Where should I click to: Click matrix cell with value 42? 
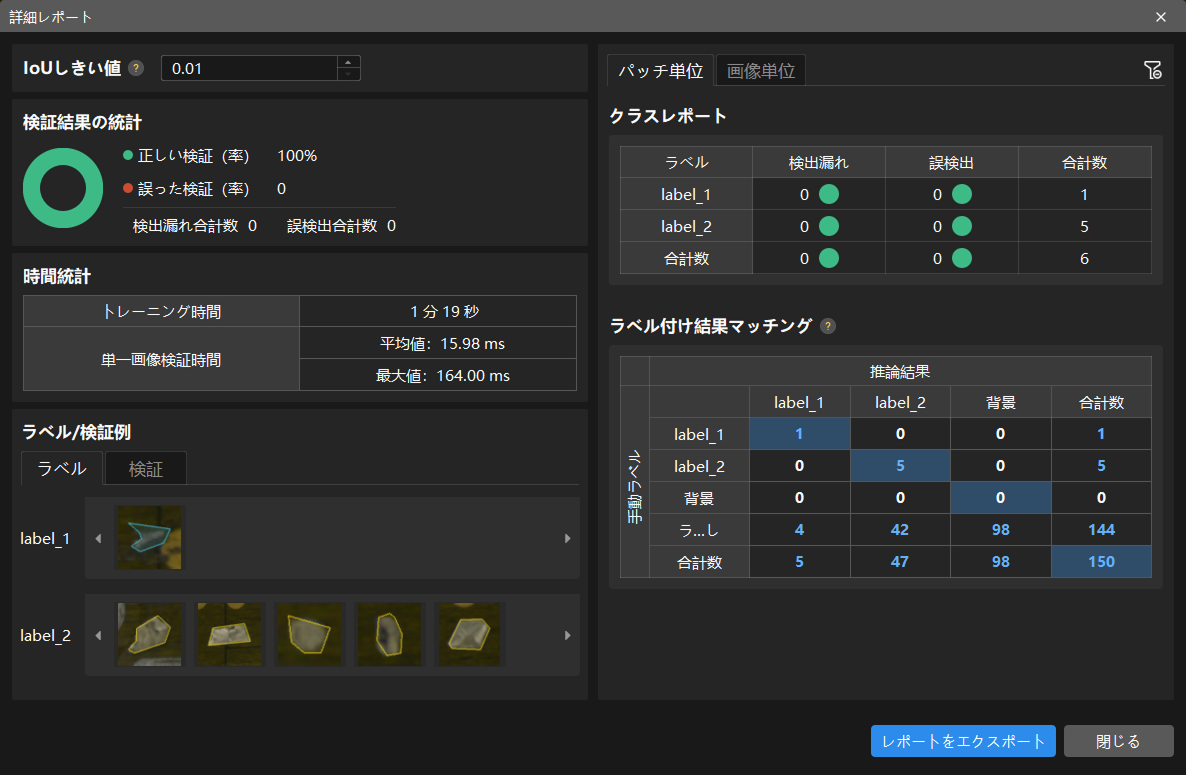[x=900, y=529]
